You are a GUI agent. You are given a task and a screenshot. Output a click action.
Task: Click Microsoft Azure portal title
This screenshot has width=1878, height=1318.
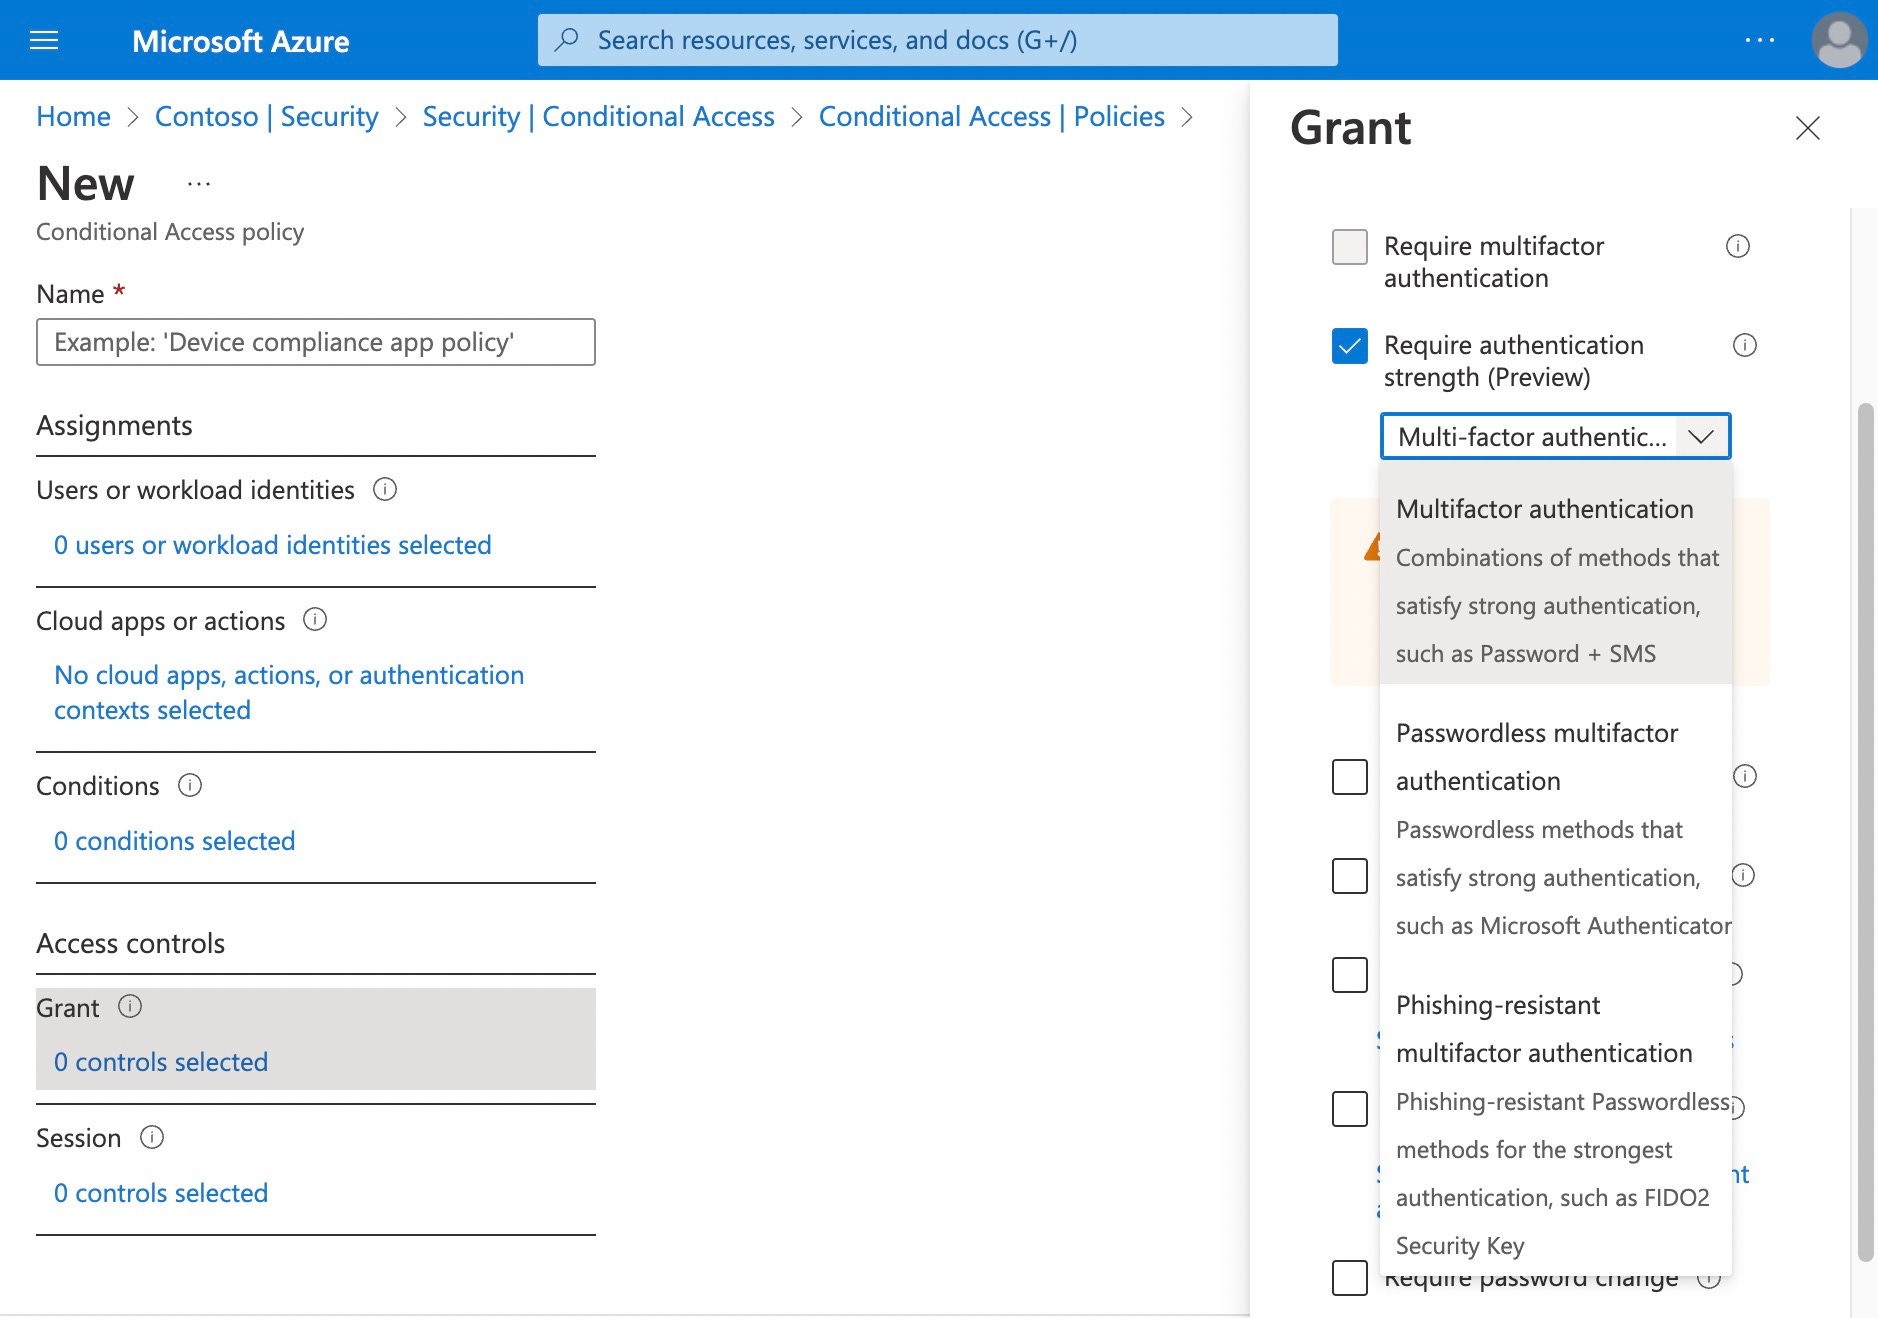[241, 41]
